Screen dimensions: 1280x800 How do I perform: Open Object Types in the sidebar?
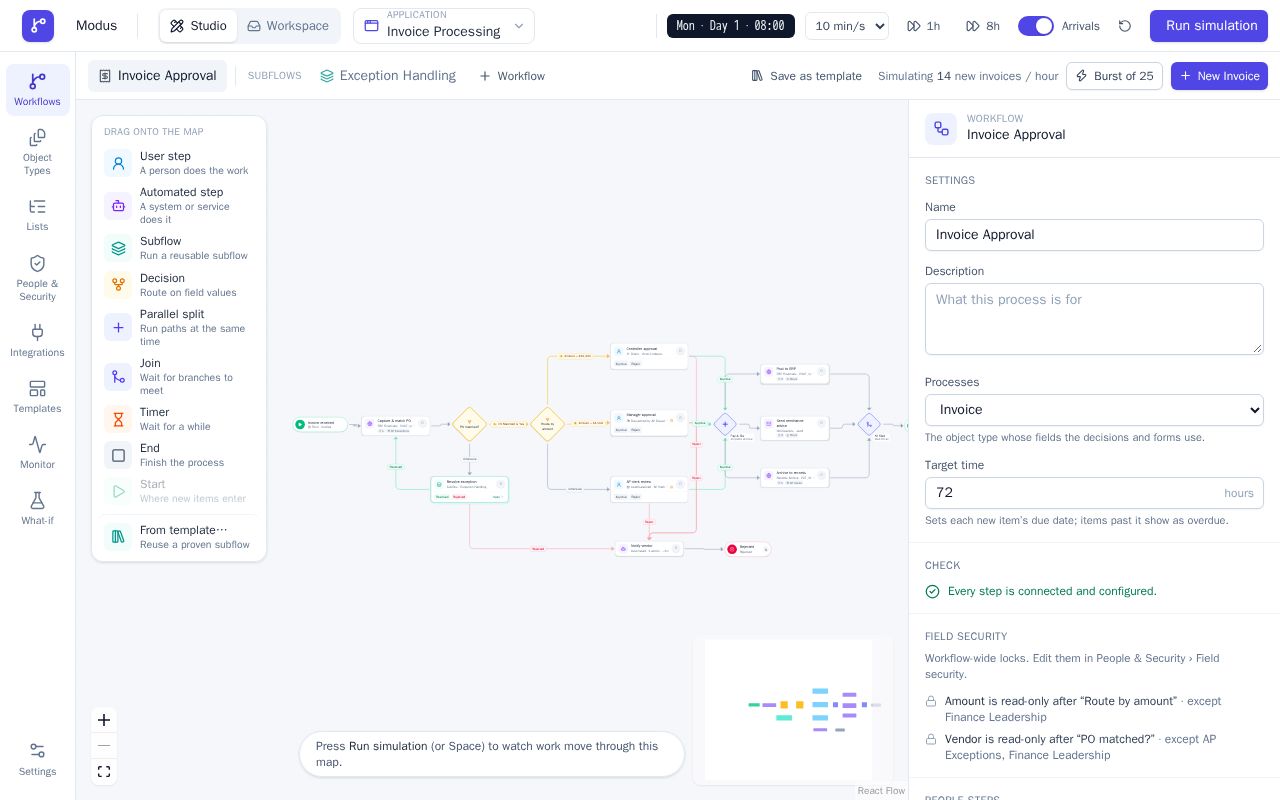38,151
